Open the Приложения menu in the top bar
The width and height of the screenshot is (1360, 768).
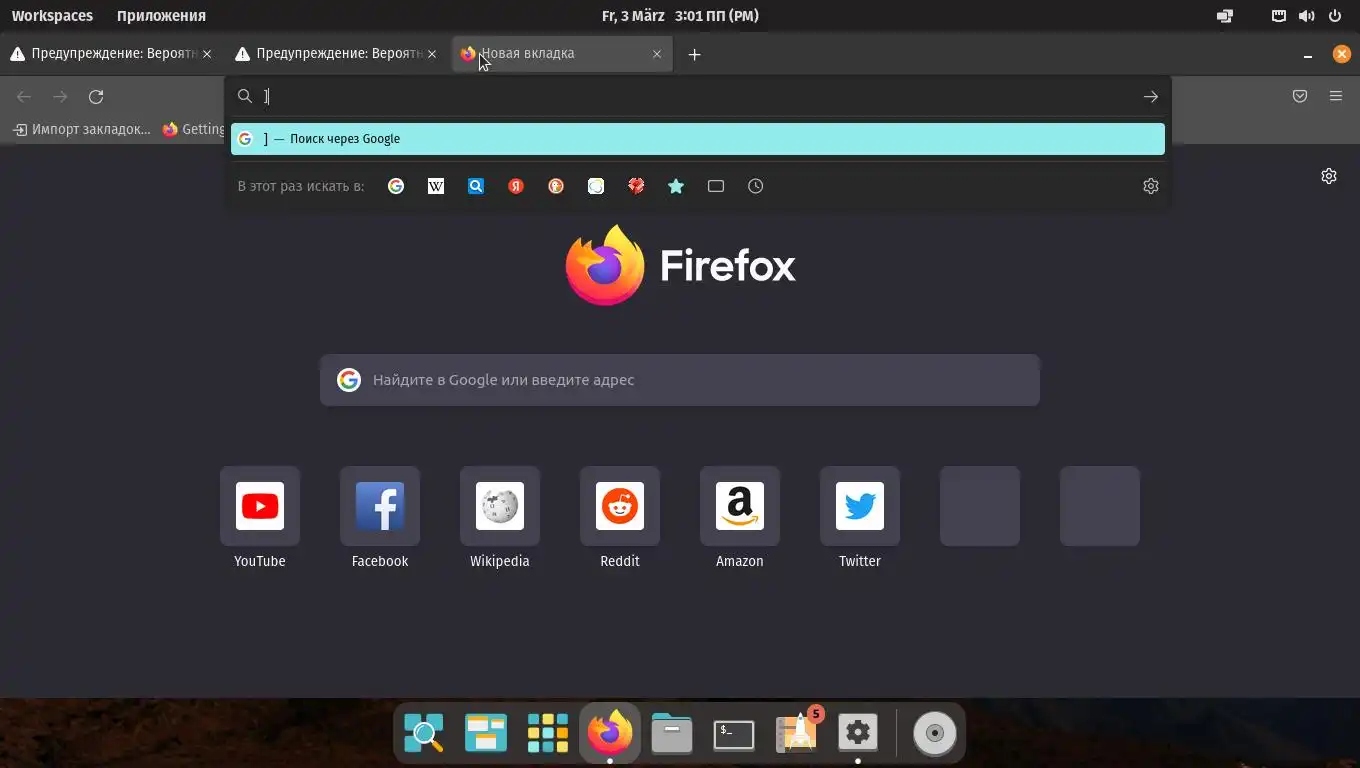[161, 15]
